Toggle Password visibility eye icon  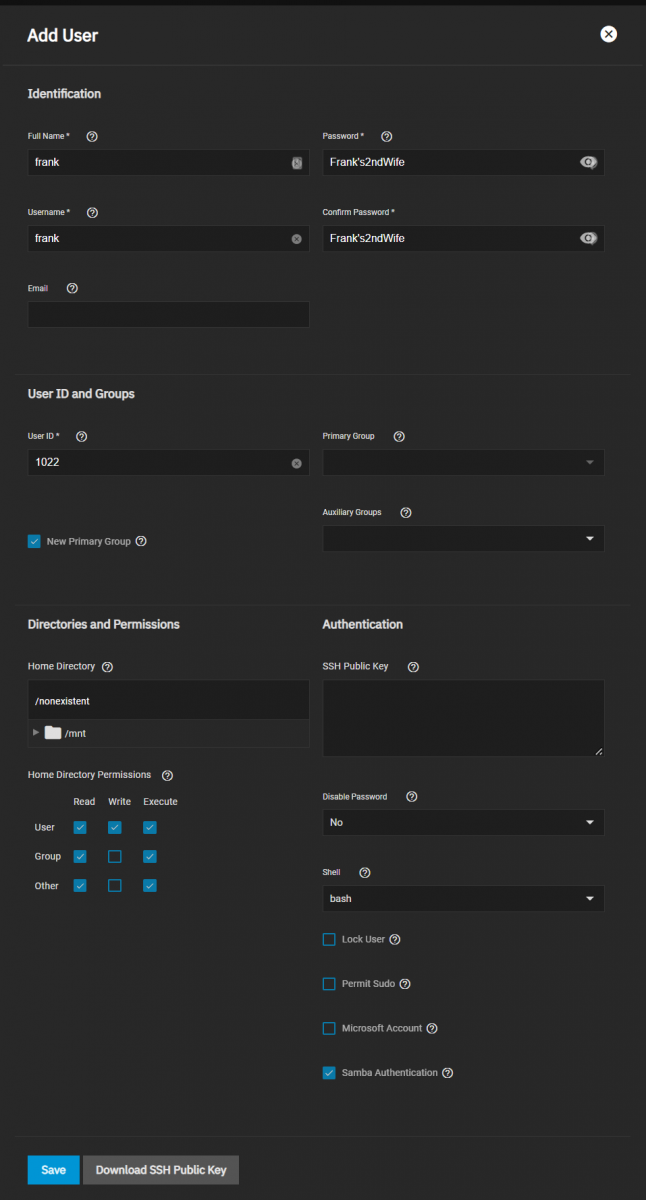588,162
